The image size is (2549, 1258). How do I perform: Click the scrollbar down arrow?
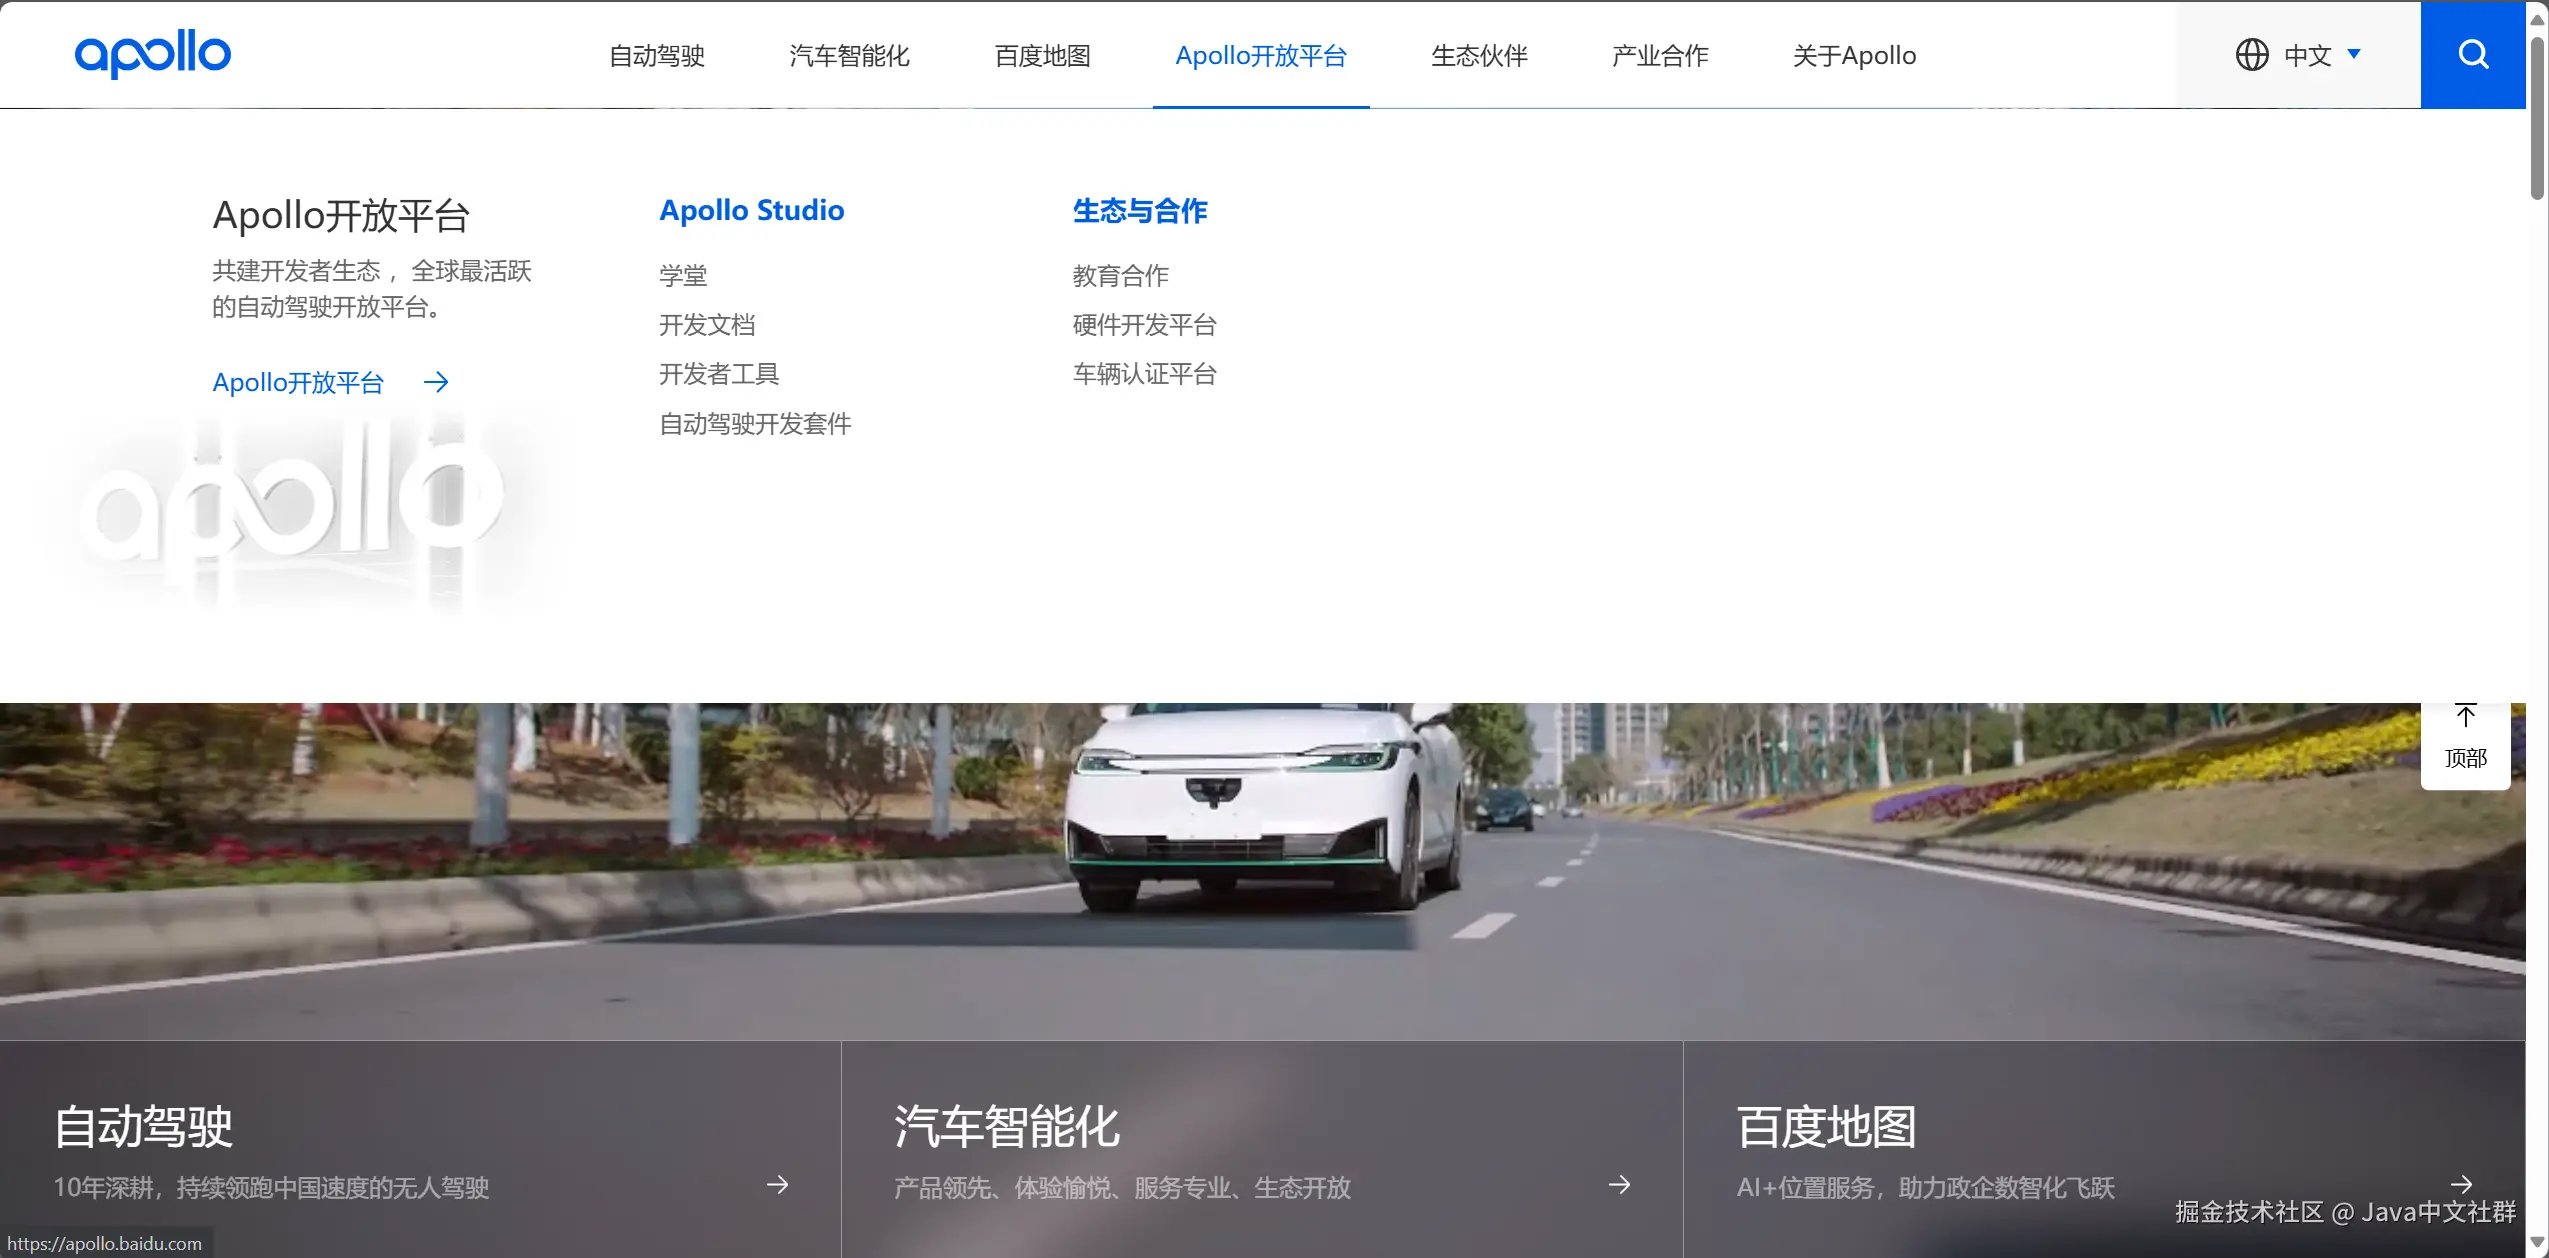click(2537, 1243)
